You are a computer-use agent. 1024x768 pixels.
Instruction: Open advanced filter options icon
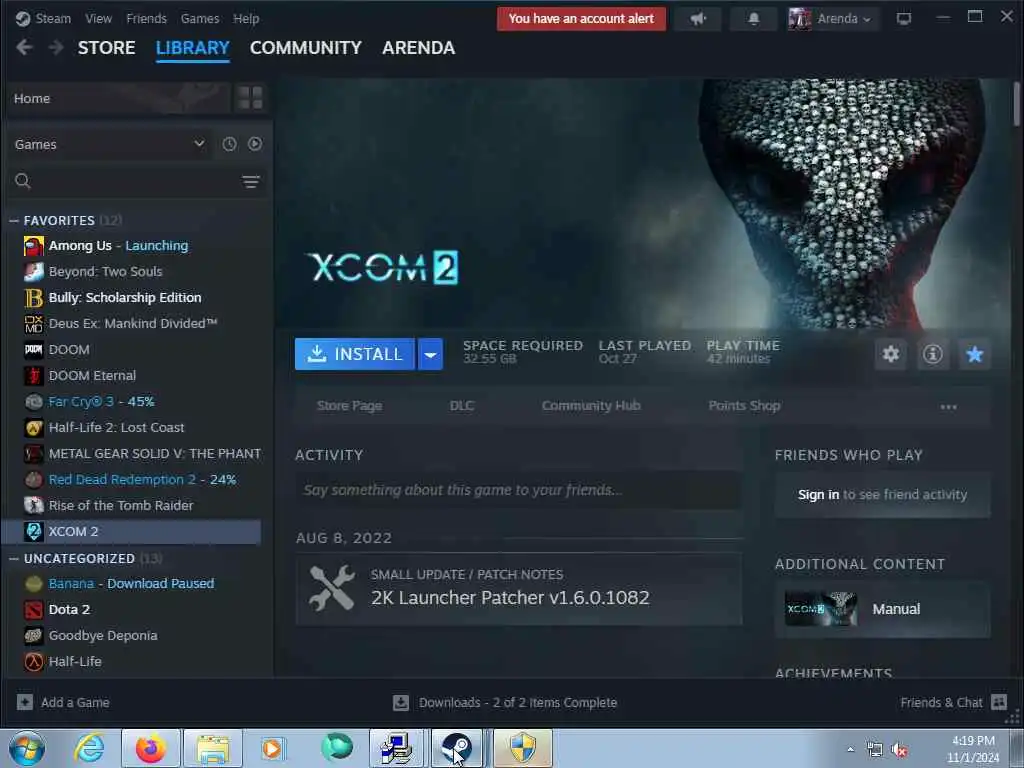coord(251,182)
